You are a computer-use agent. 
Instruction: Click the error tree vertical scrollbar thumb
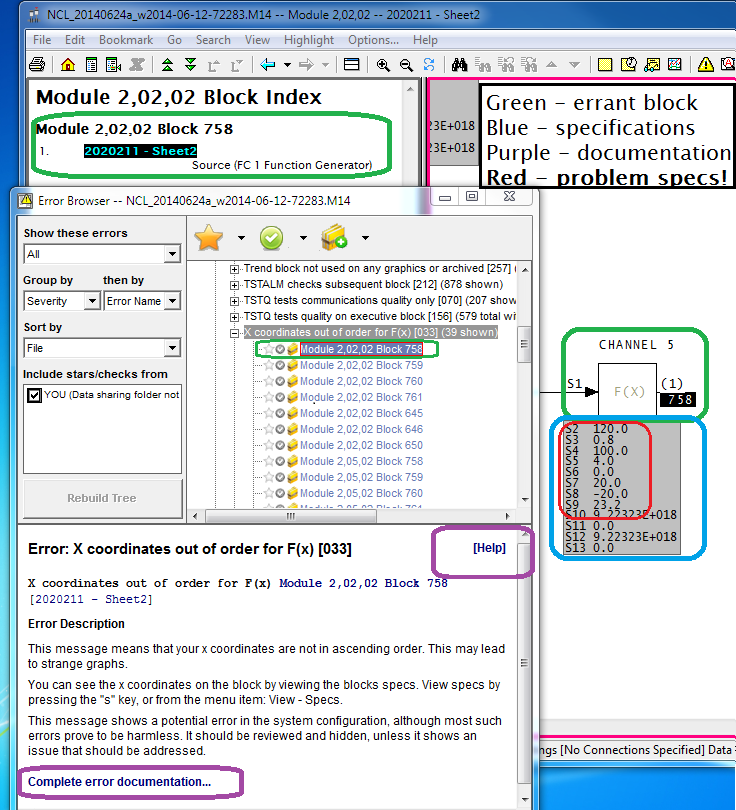524,344
